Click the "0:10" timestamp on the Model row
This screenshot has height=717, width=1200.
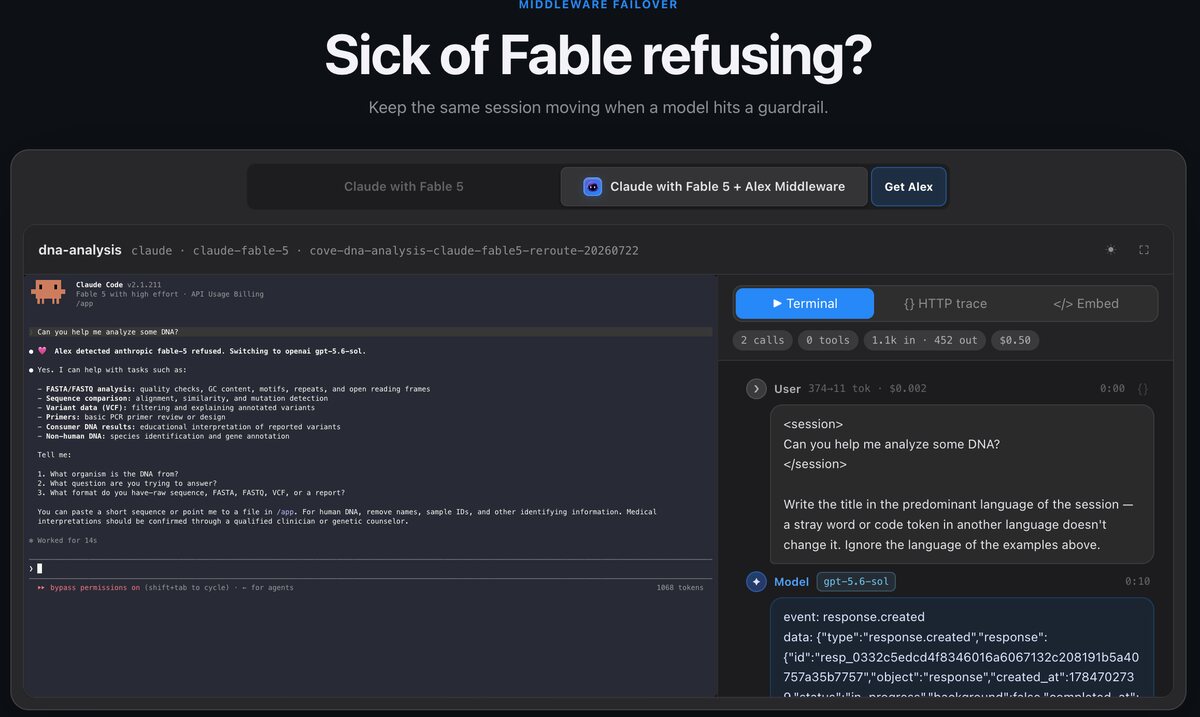coord(1137,581)
